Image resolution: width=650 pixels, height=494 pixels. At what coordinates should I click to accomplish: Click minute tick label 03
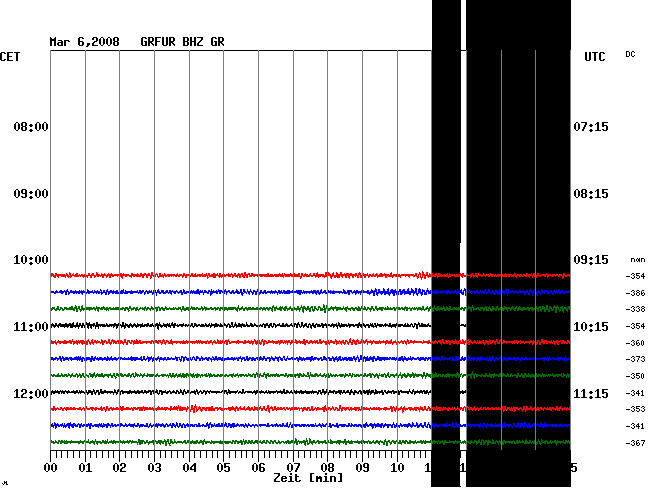pyautogui.click(x=154, y=468)
